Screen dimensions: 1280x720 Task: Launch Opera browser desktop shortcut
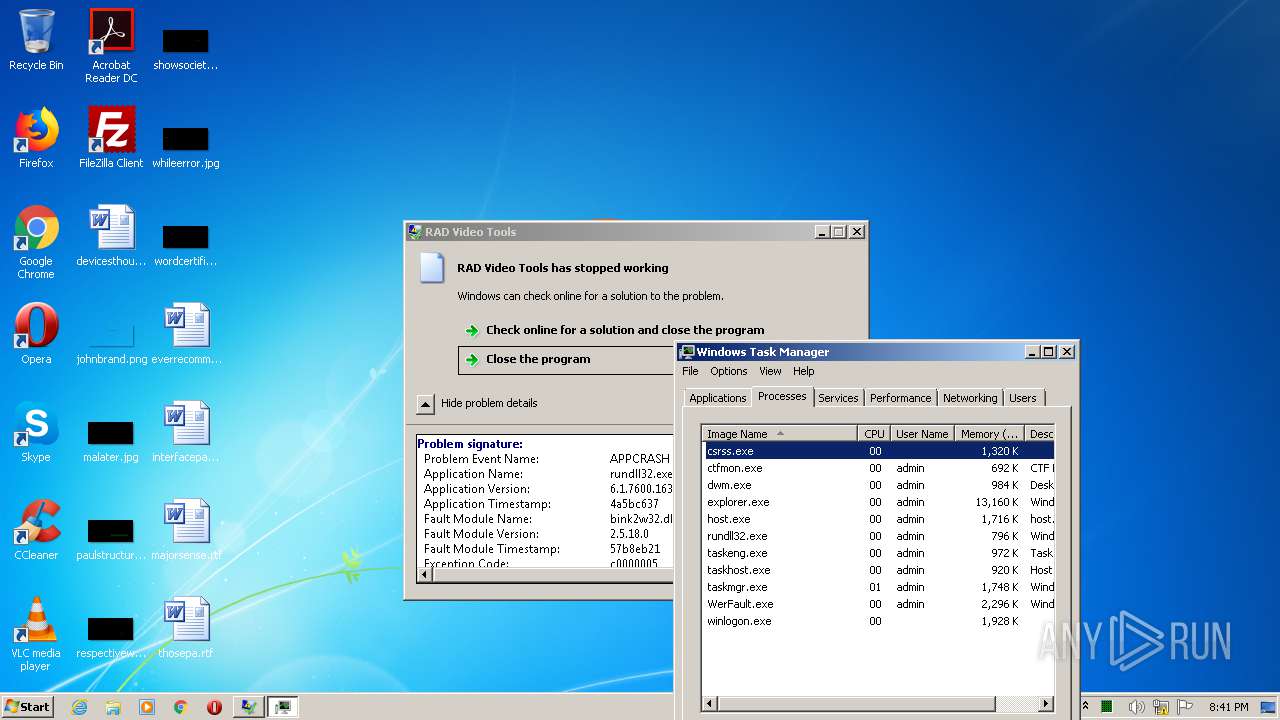click(36, 334)
